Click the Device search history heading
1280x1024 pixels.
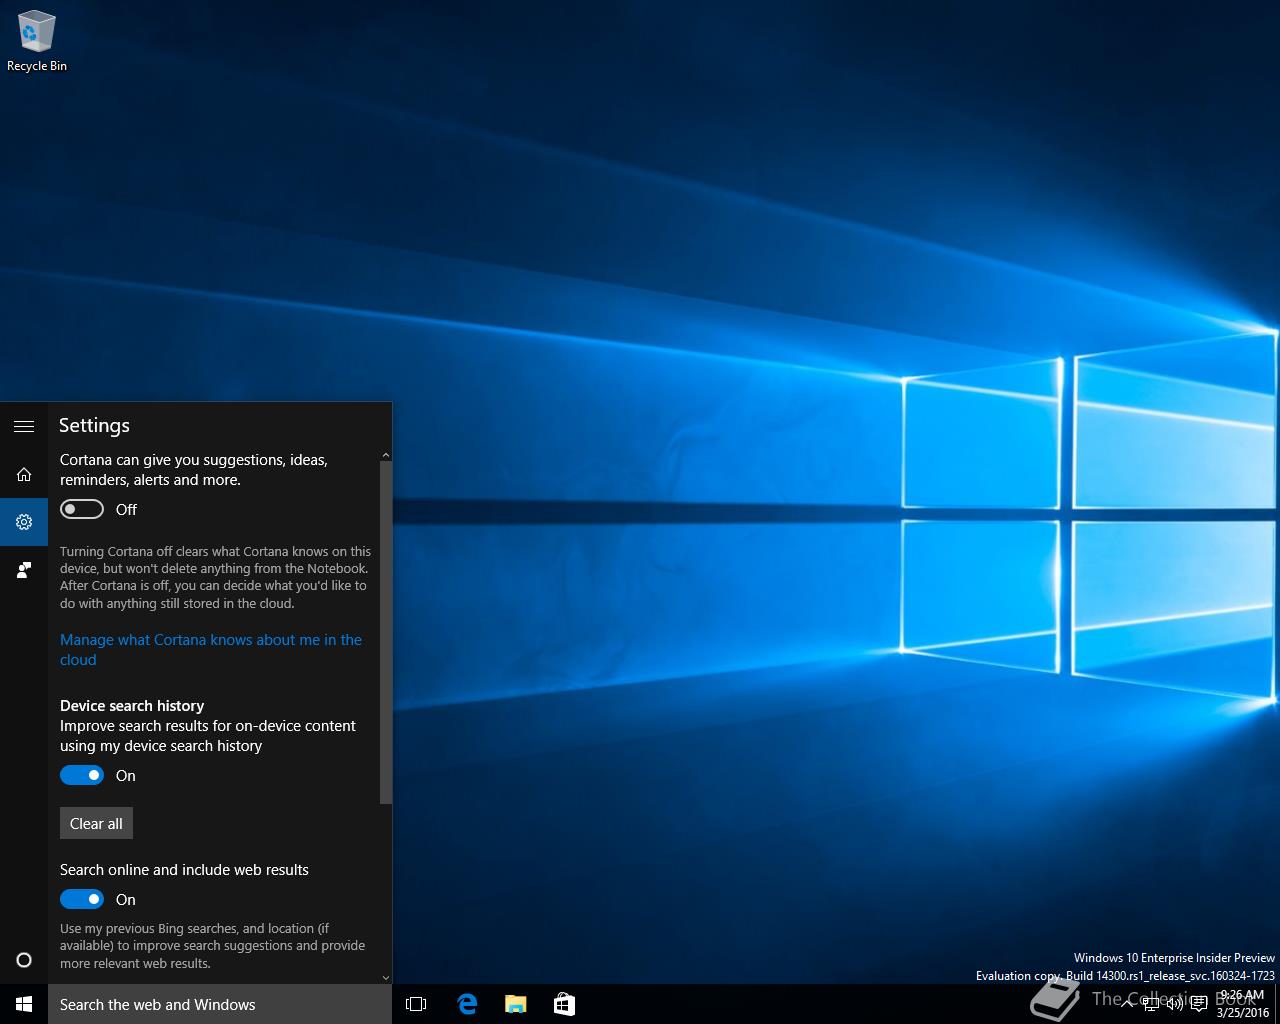point(132,705)
